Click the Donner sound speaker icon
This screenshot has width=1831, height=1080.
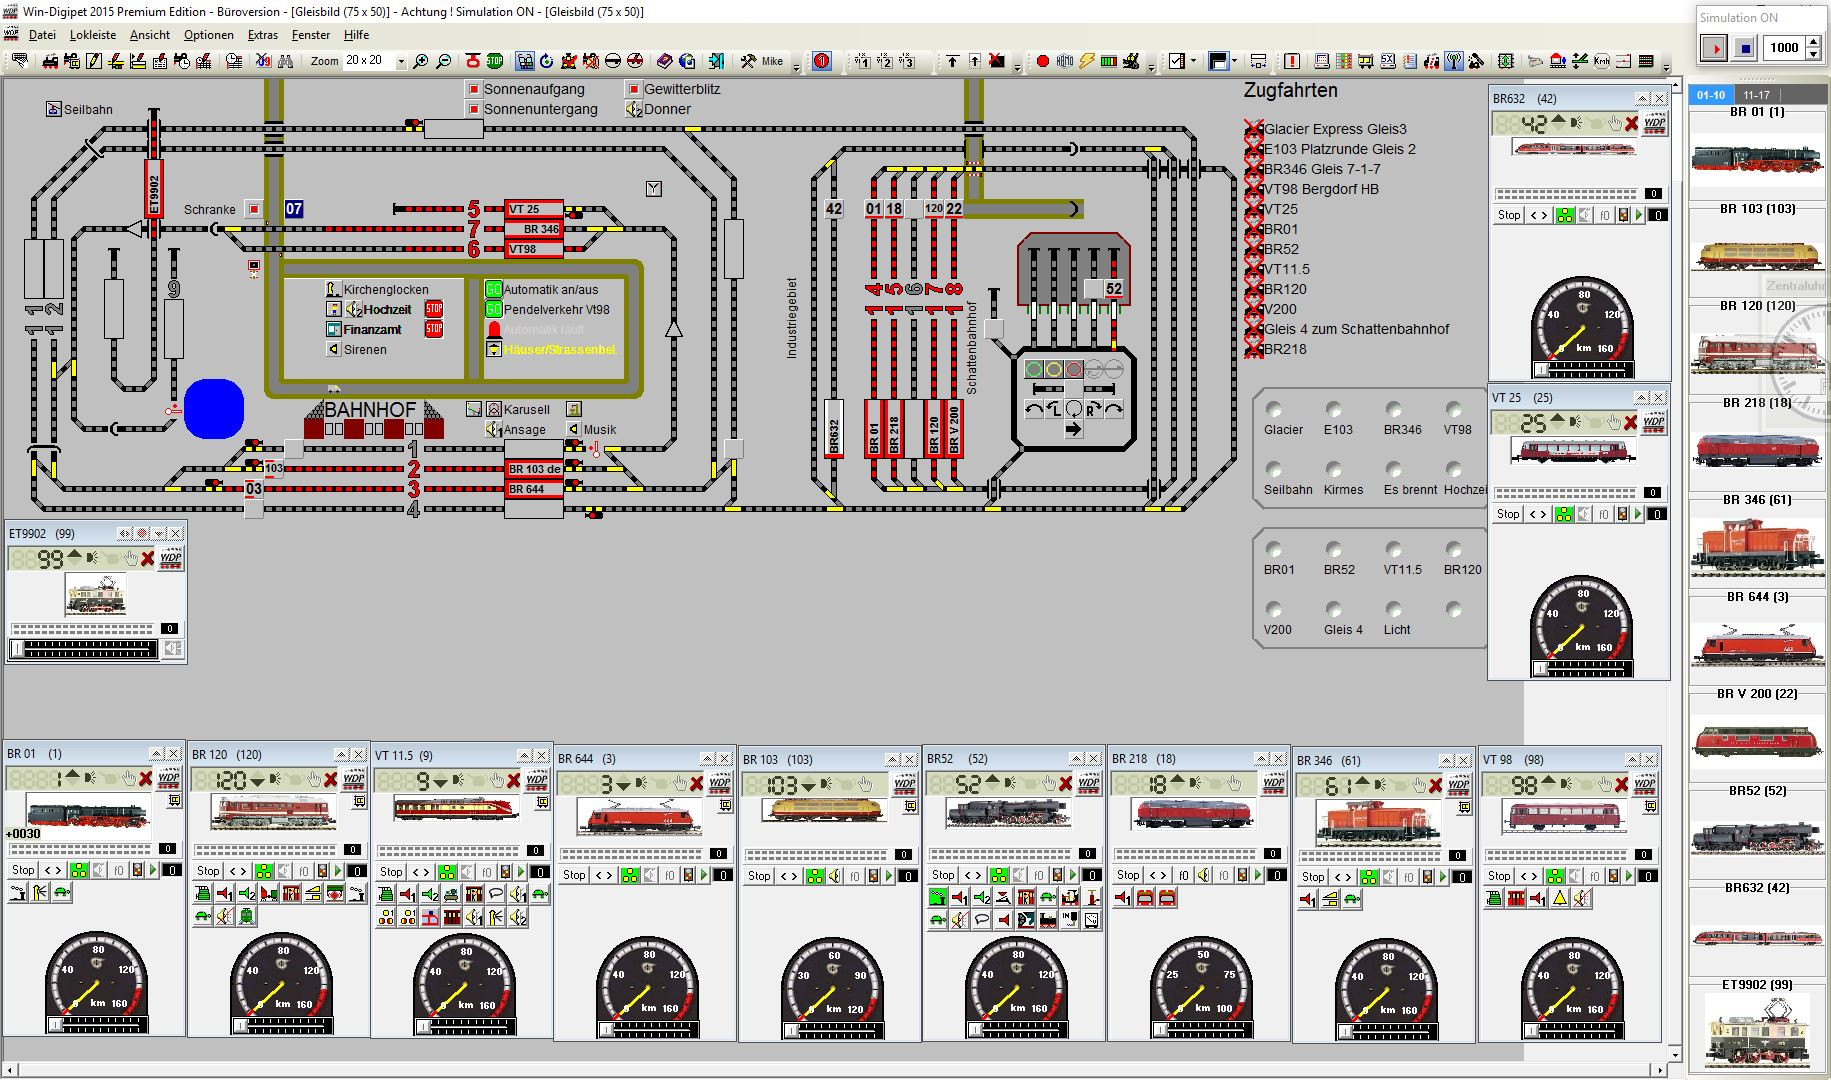tap(633, 109)
